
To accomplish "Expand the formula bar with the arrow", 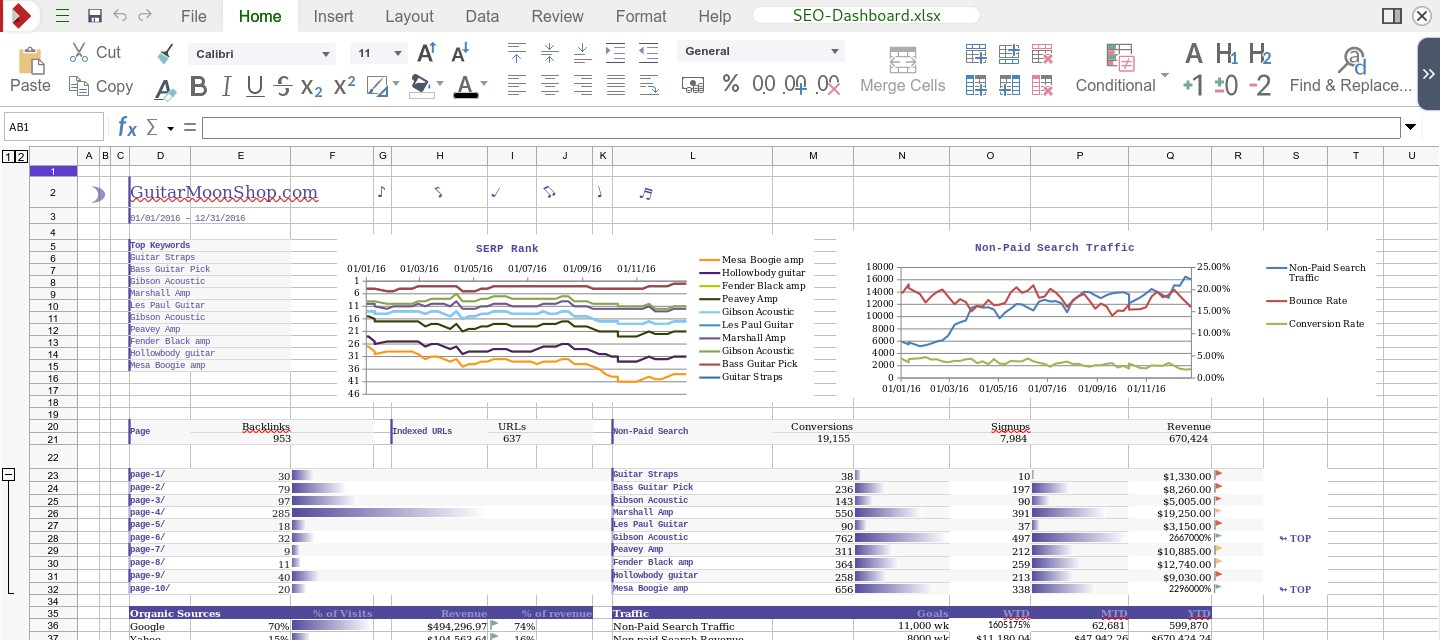I will coord(1411,127).
